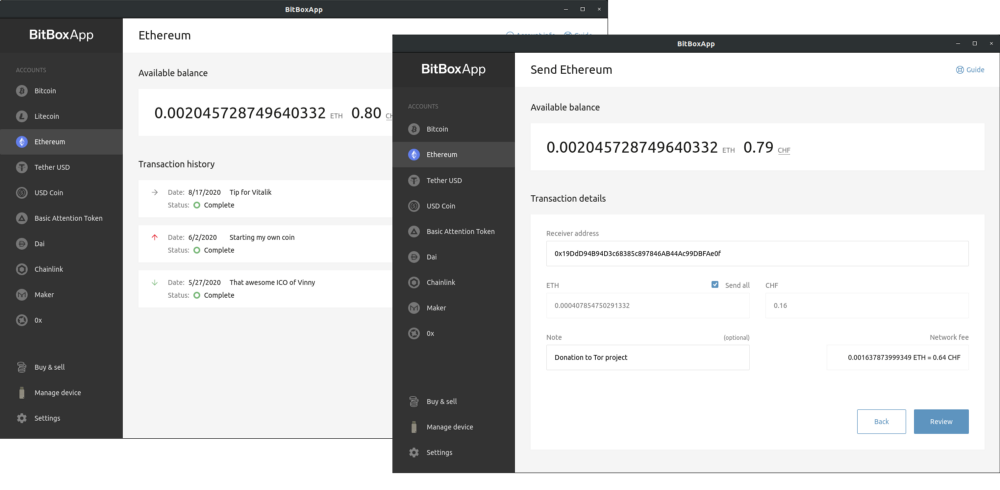
Task: Click the CHF amount field showing 0.16
Action: 867,306
